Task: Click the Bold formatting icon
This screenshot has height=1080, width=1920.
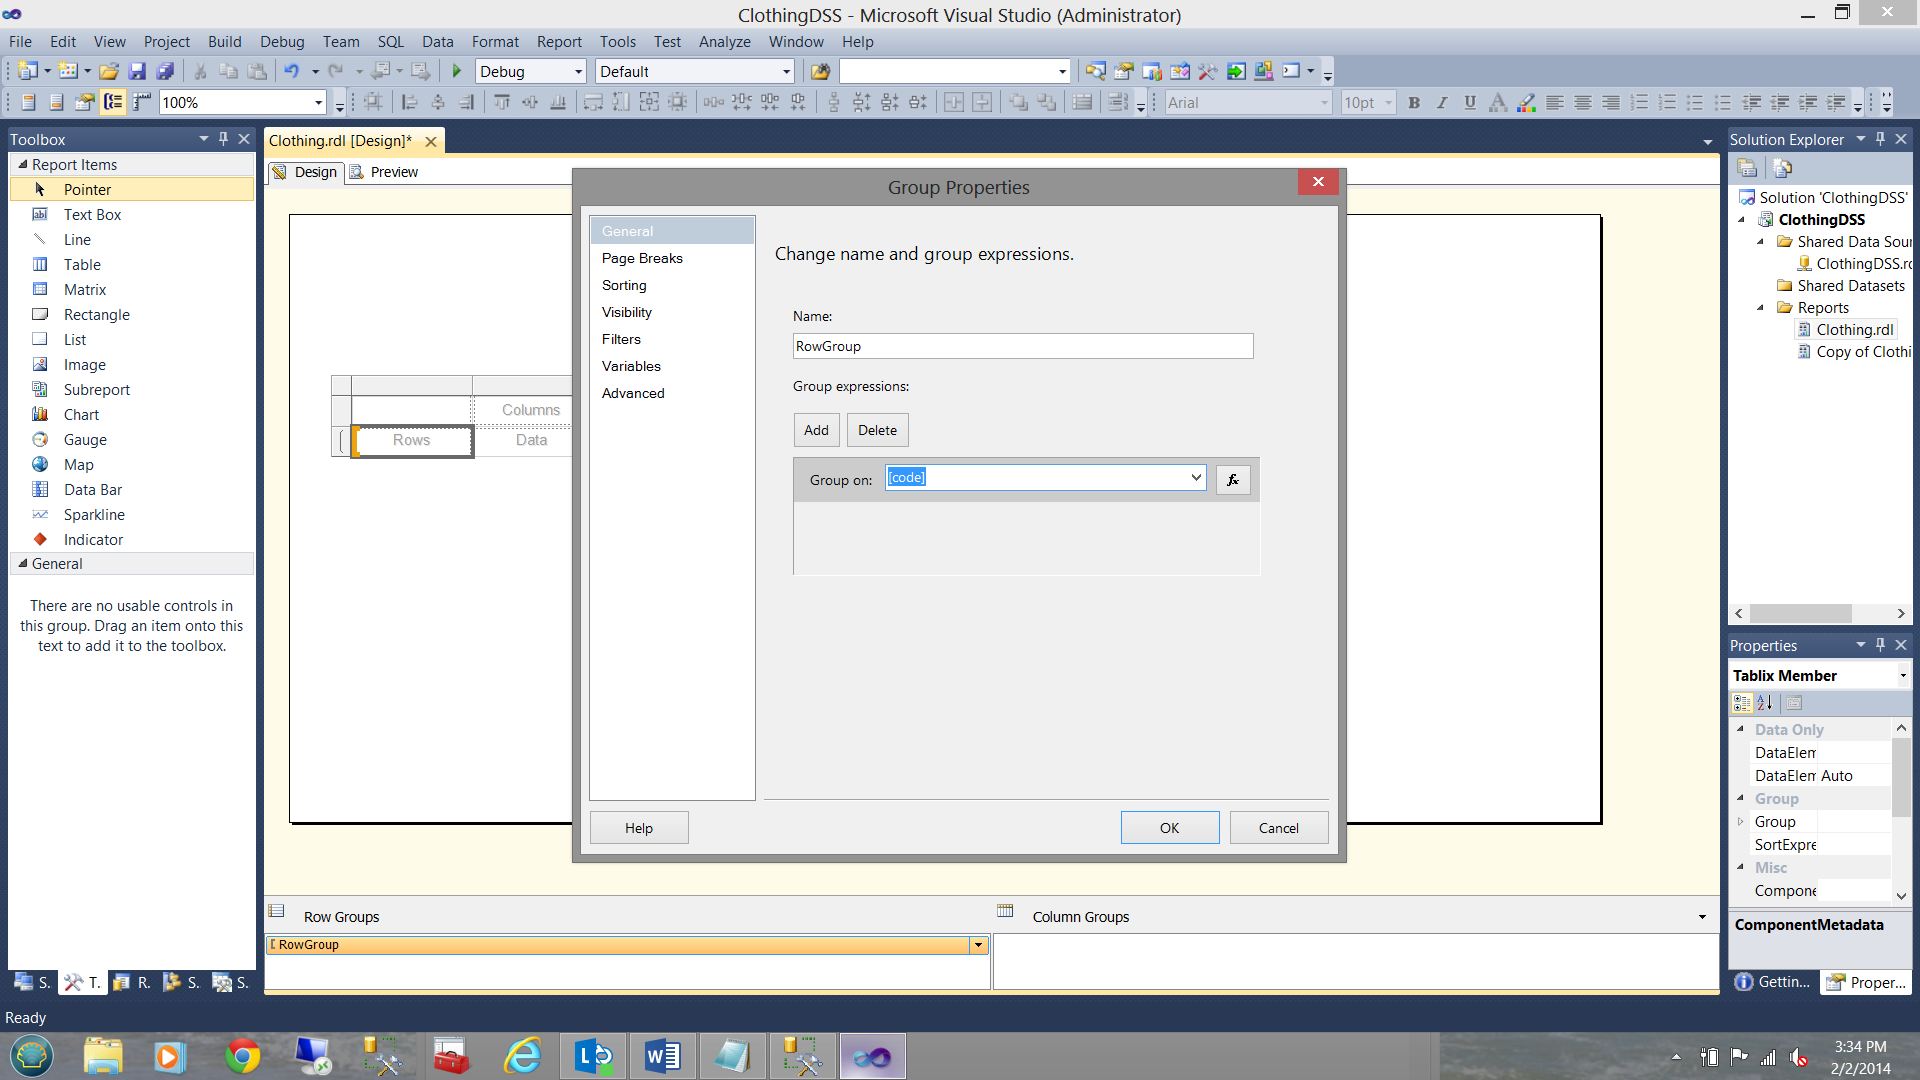Action: click(1414, 102)
